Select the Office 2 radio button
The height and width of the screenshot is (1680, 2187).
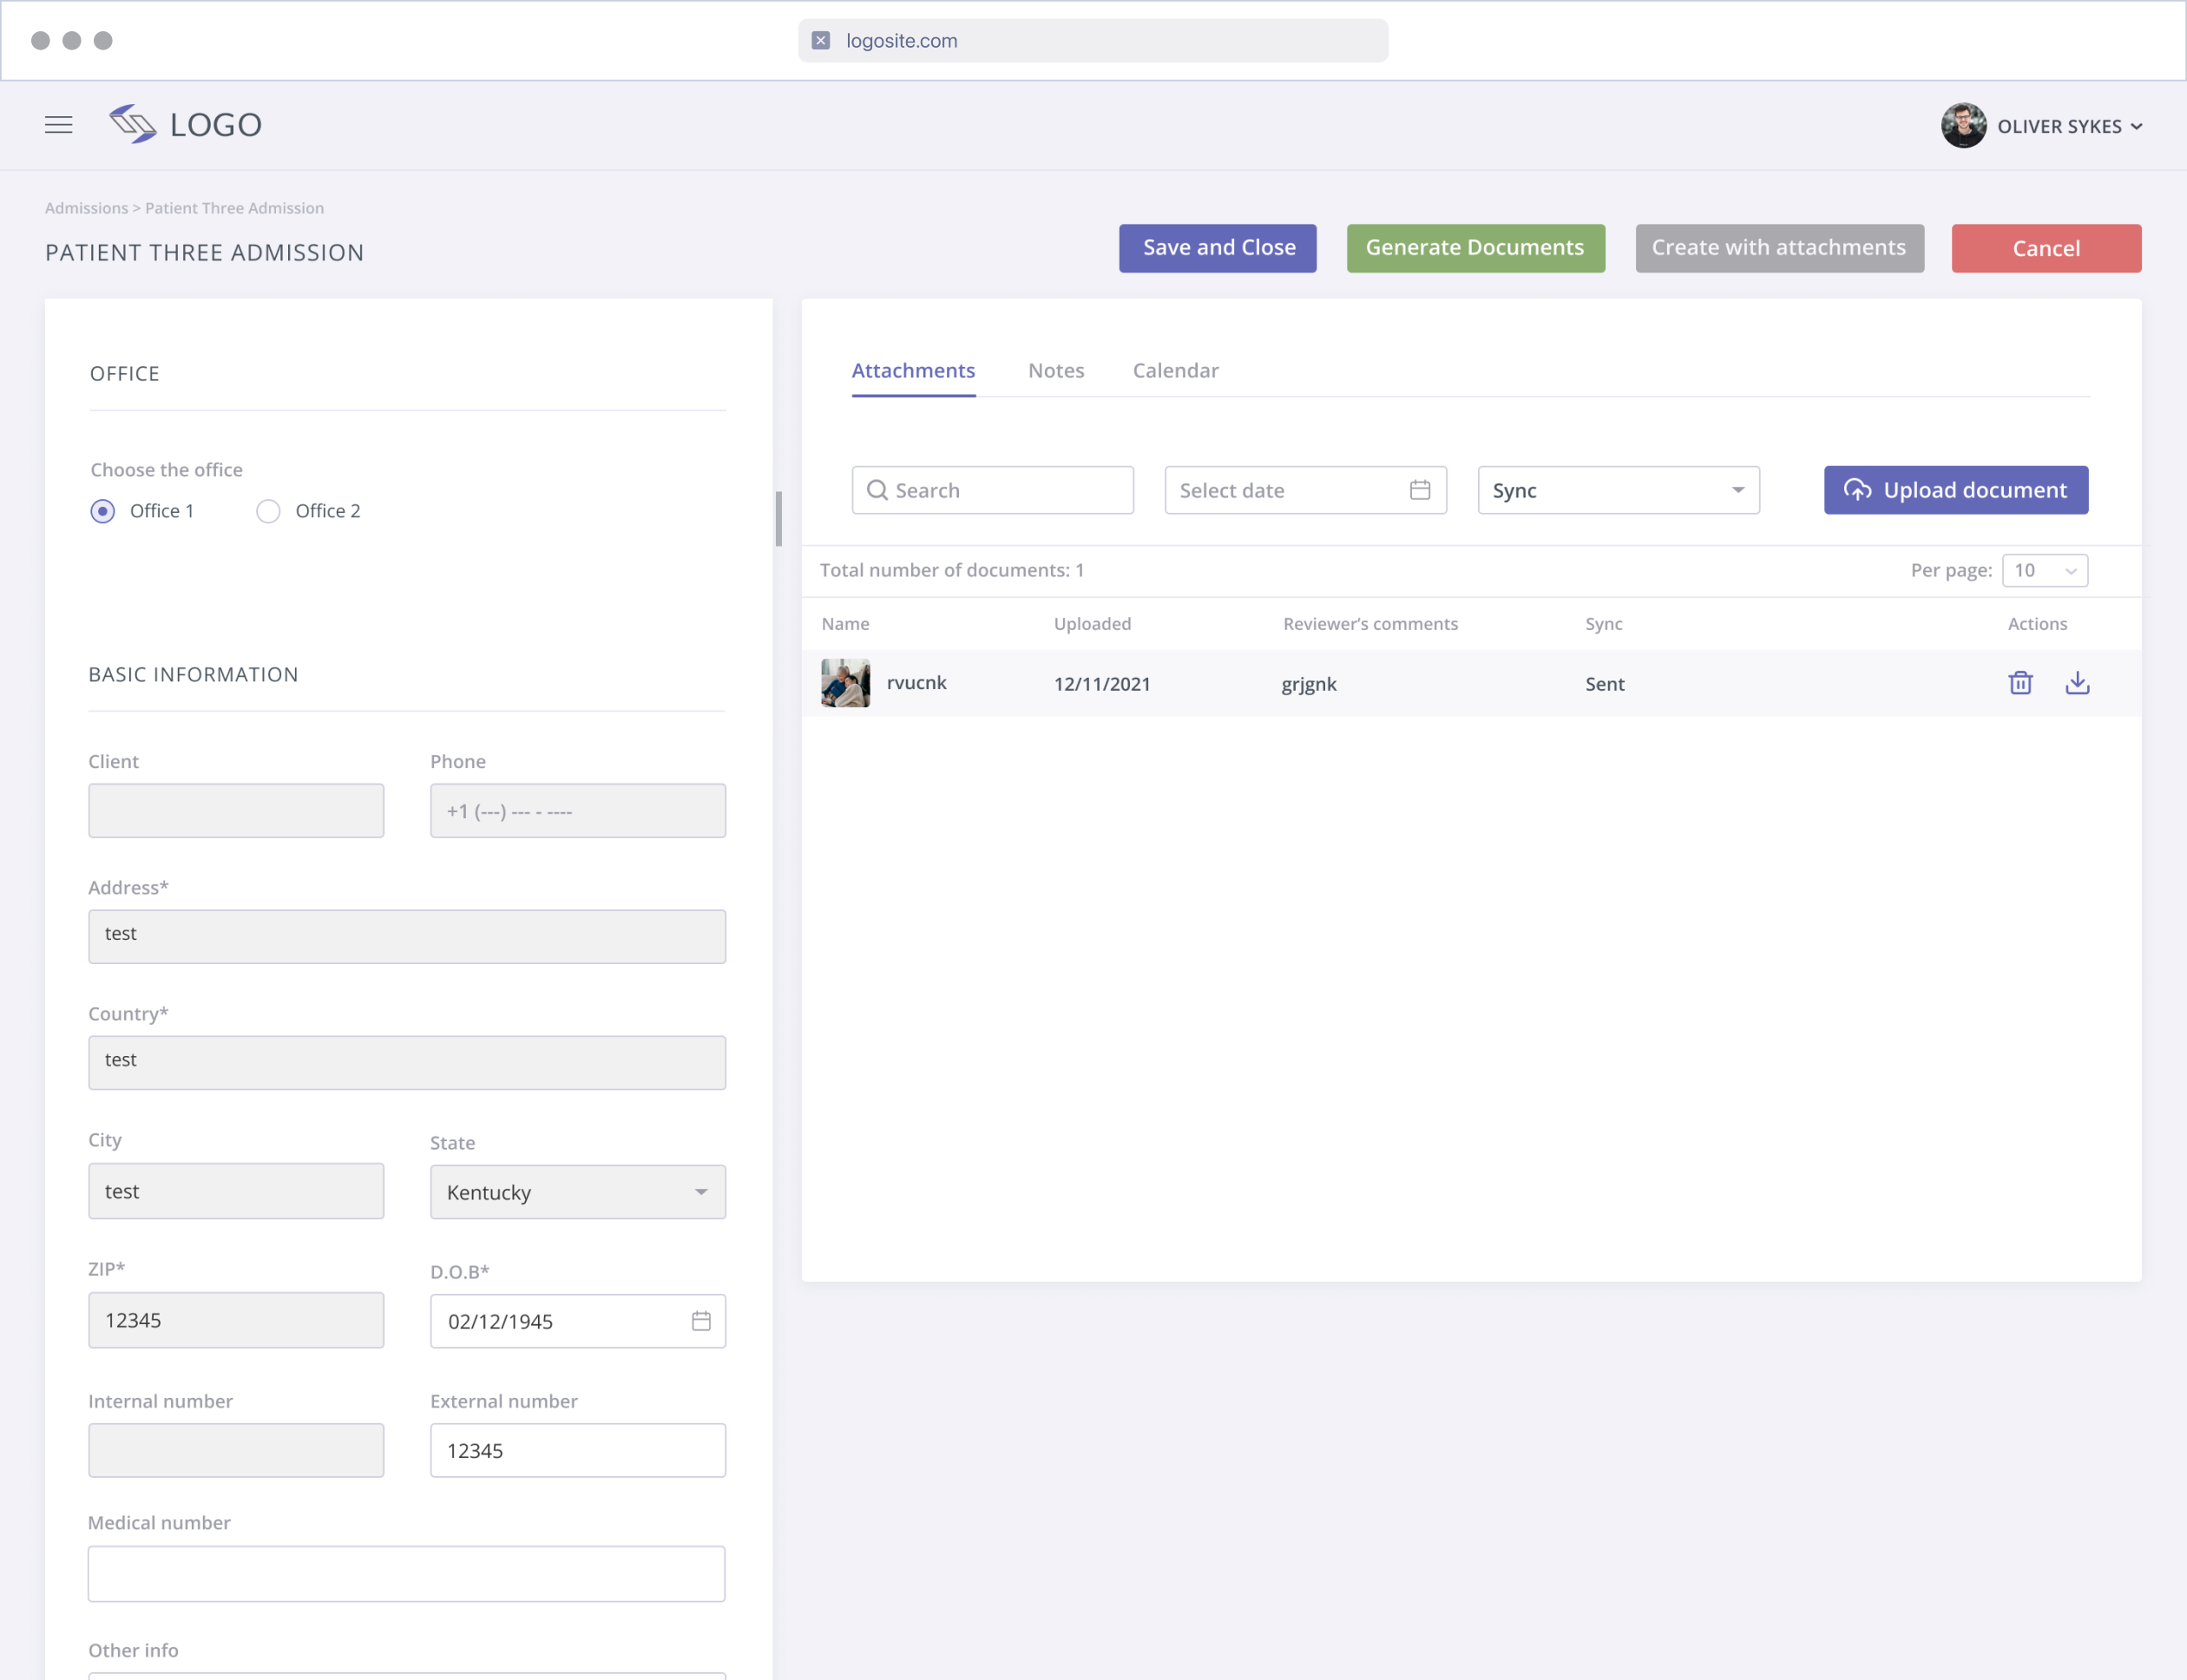pyautogui.click(x=268, y=511)
